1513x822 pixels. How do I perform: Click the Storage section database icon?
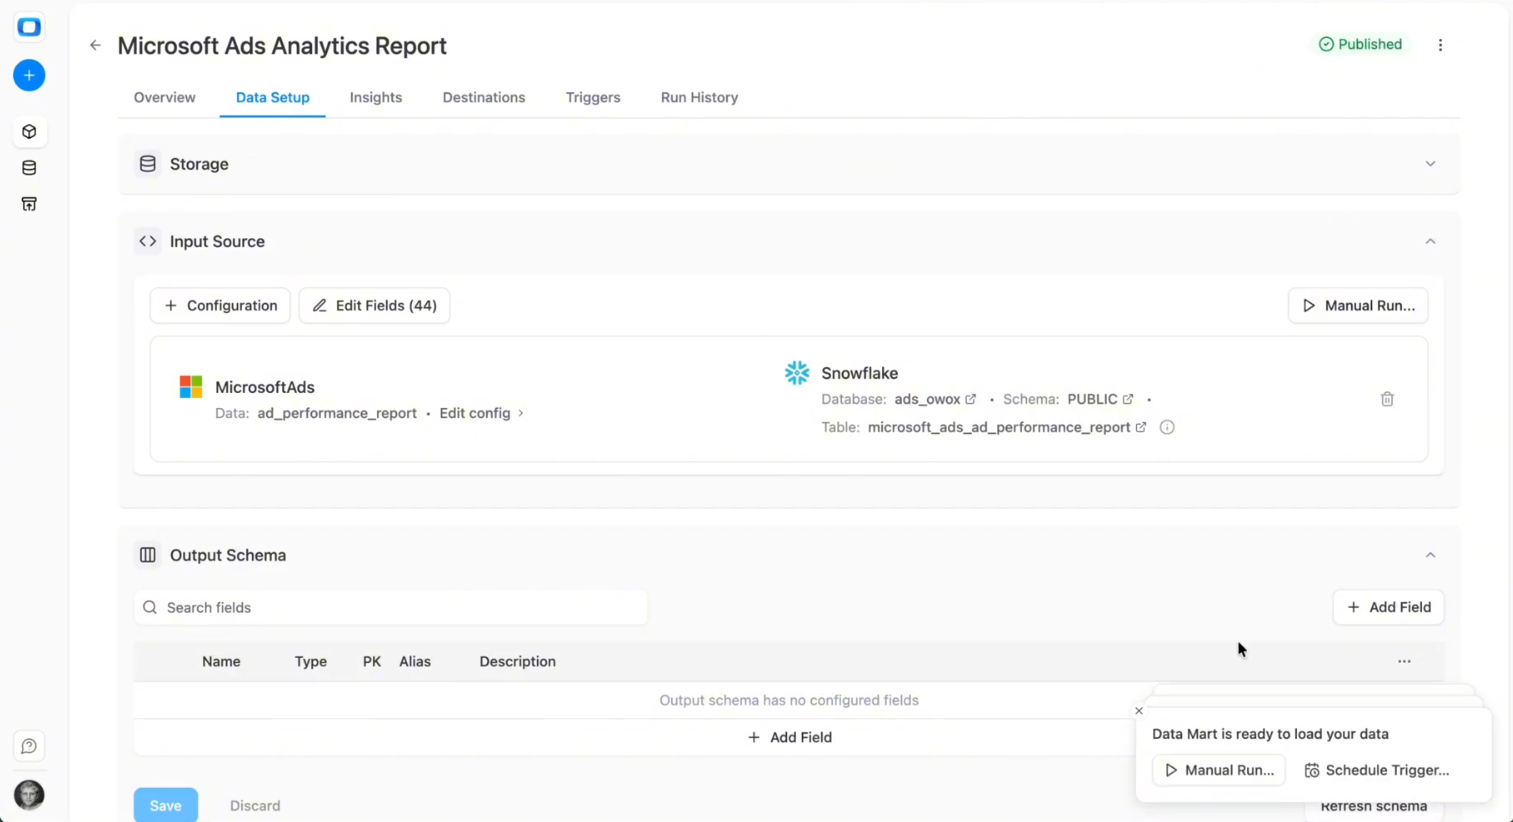[148, 164]
